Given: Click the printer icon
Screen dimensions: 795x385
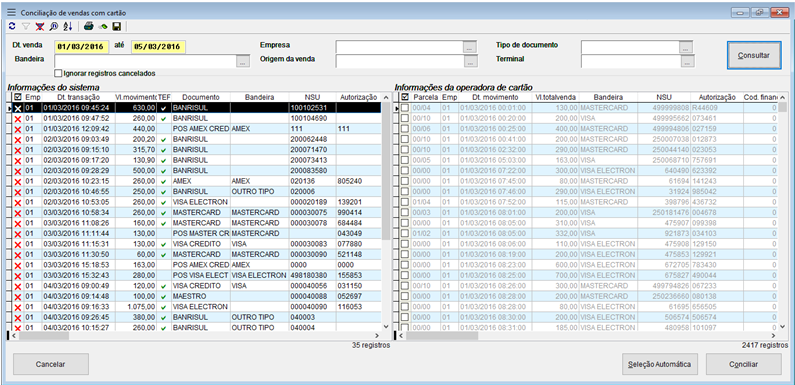Looking at the screenshot, I should (x=89, y=26).
